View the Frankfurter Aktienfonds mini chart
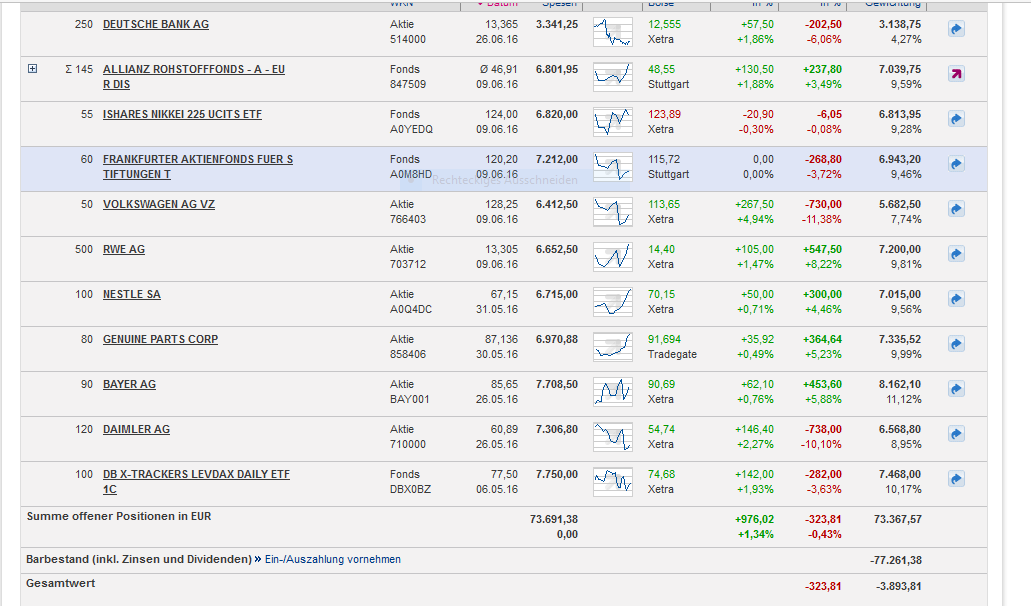This screenshot has height=606, width=1031. [x=613, y=167]
